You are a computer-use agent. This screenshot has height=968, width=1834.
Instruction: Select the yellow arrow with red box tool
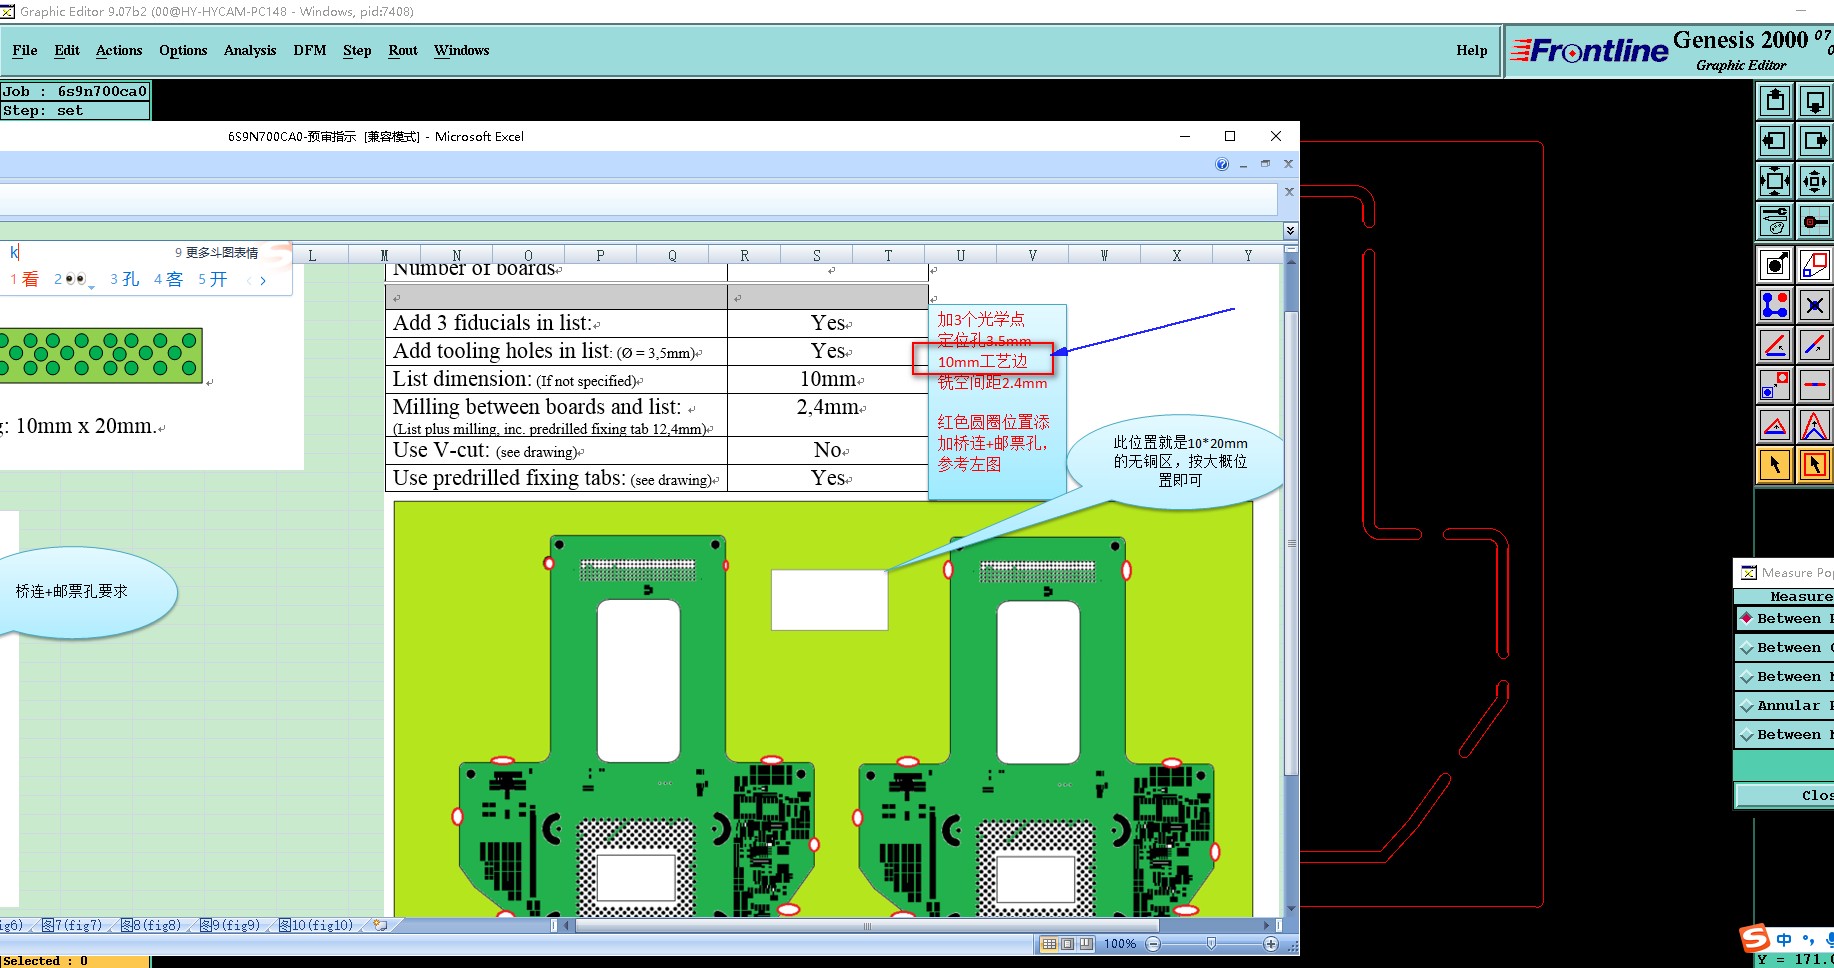point(1815,465)
